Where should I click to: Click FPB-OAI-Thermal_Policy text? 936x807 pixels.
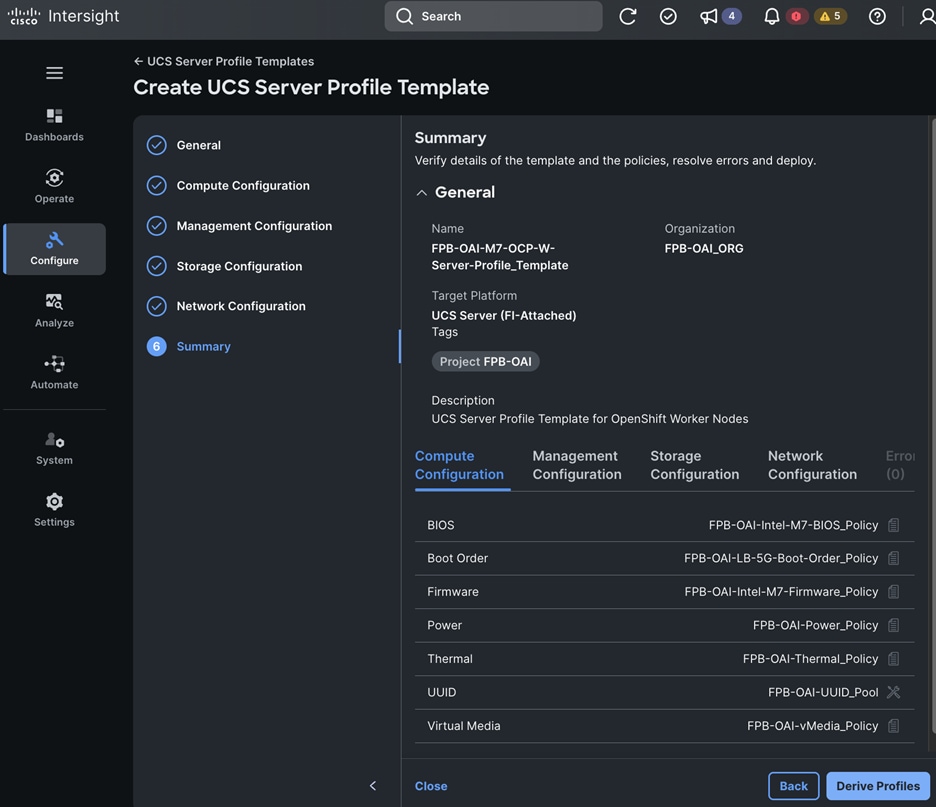point(811,659)
